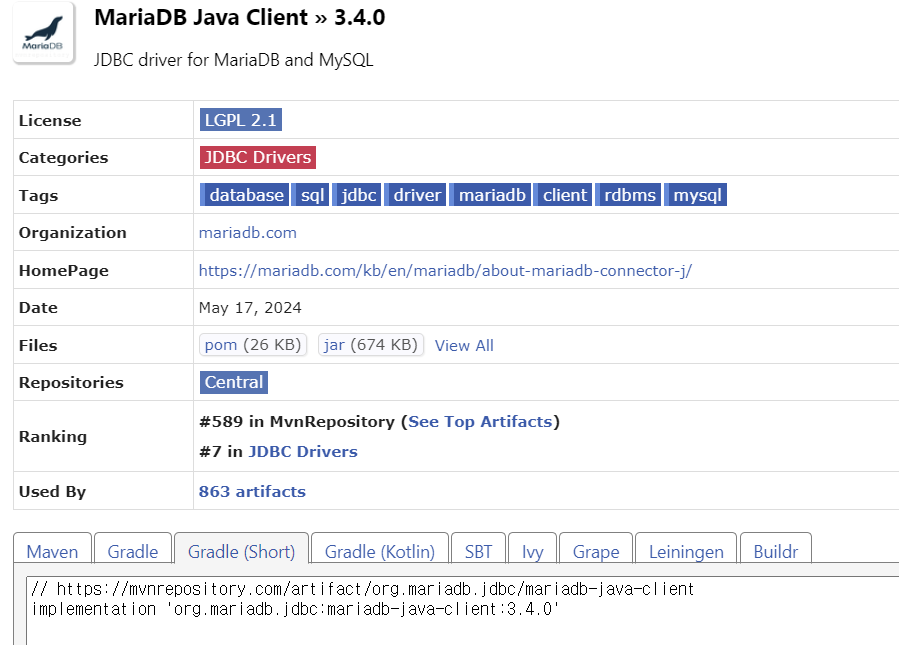Download the pom (26 KB) file
This screenshot has height=645, width=899.
point(253,345)
